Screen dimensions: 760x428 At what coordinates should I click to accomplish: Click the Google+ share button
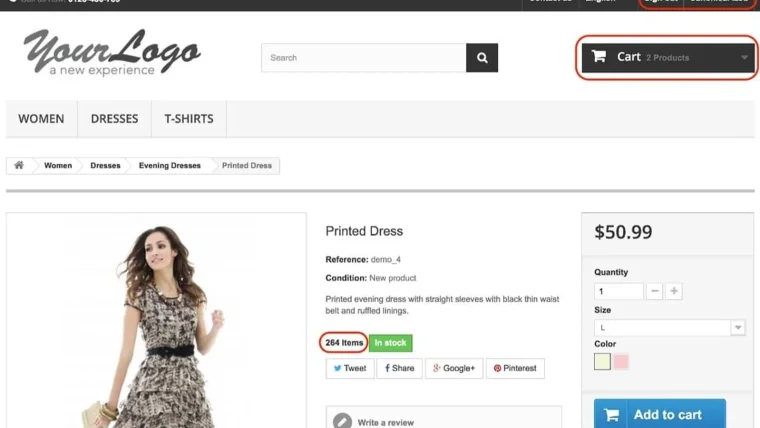(x=454, y=368)
